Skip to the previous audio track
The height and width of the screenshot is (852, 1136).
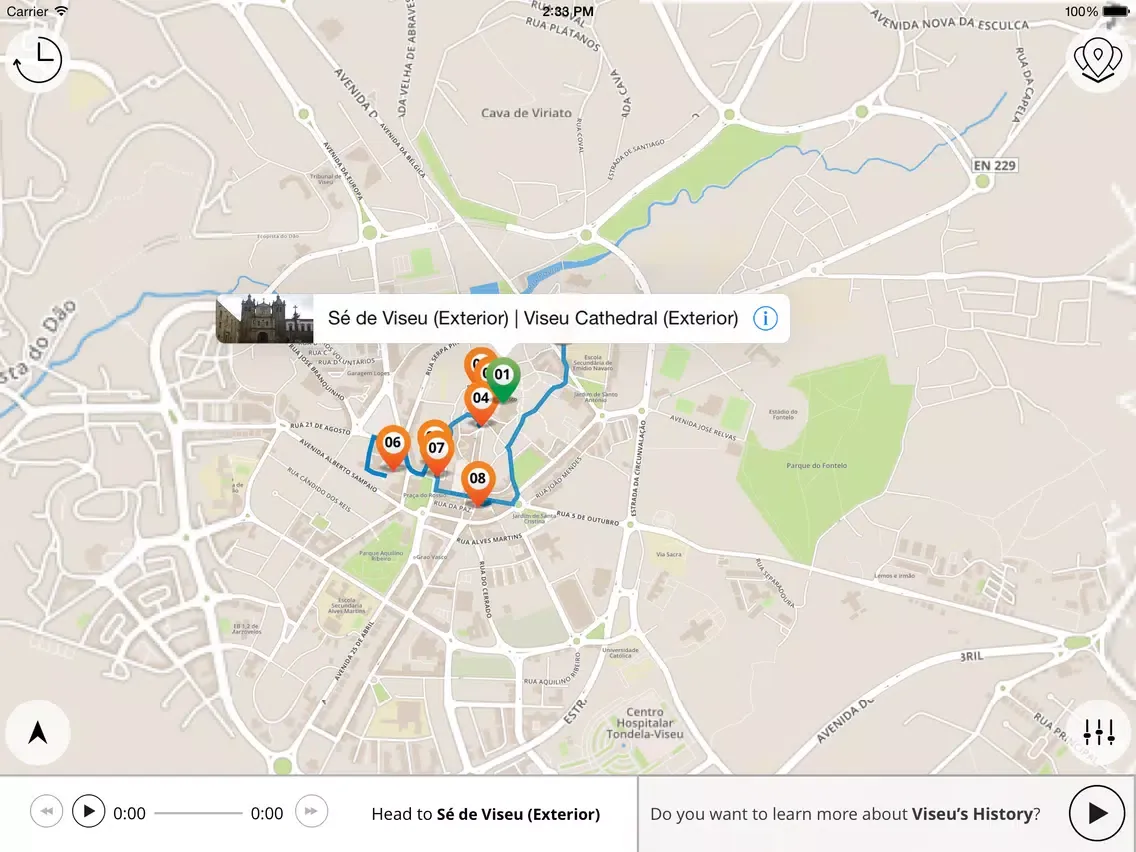(x=46, y=812)
